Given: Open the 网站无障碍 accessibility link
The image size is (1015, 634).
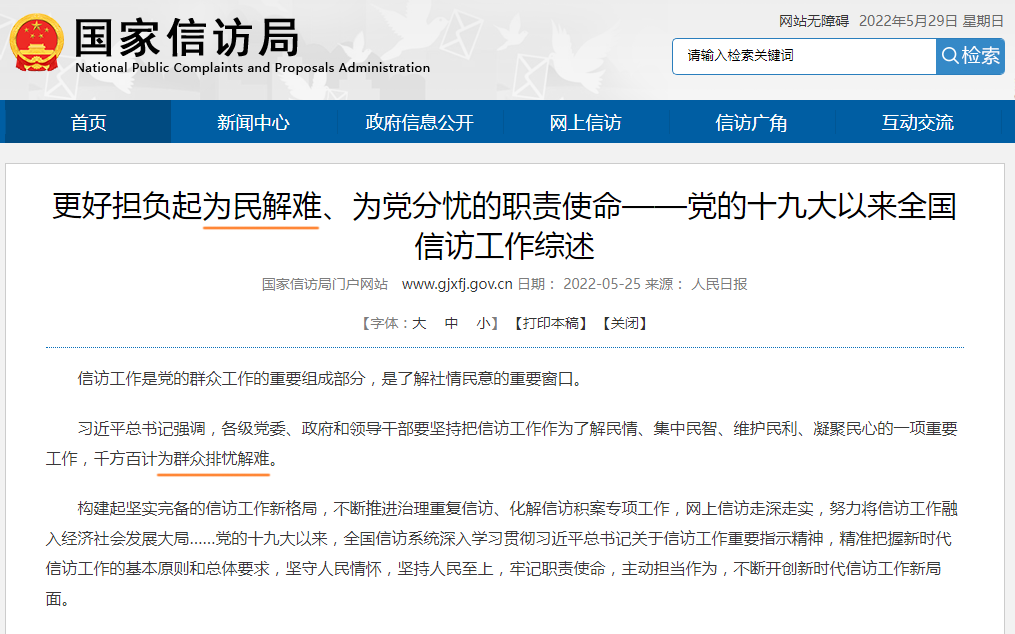Looking at the screenshot, I should click(813, 21).
